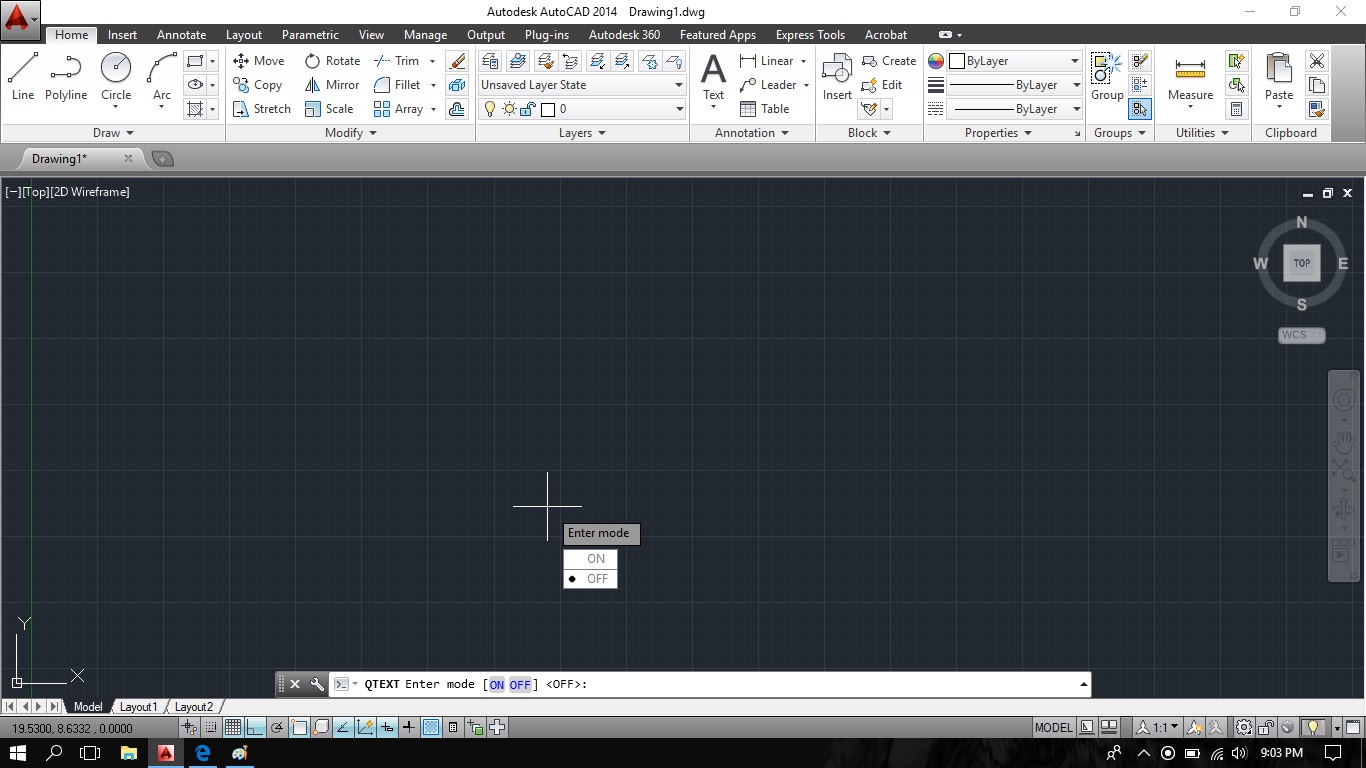Open File Explorer from taskbar
This screenshot has width=1366, height=768.
coord(128,753)
